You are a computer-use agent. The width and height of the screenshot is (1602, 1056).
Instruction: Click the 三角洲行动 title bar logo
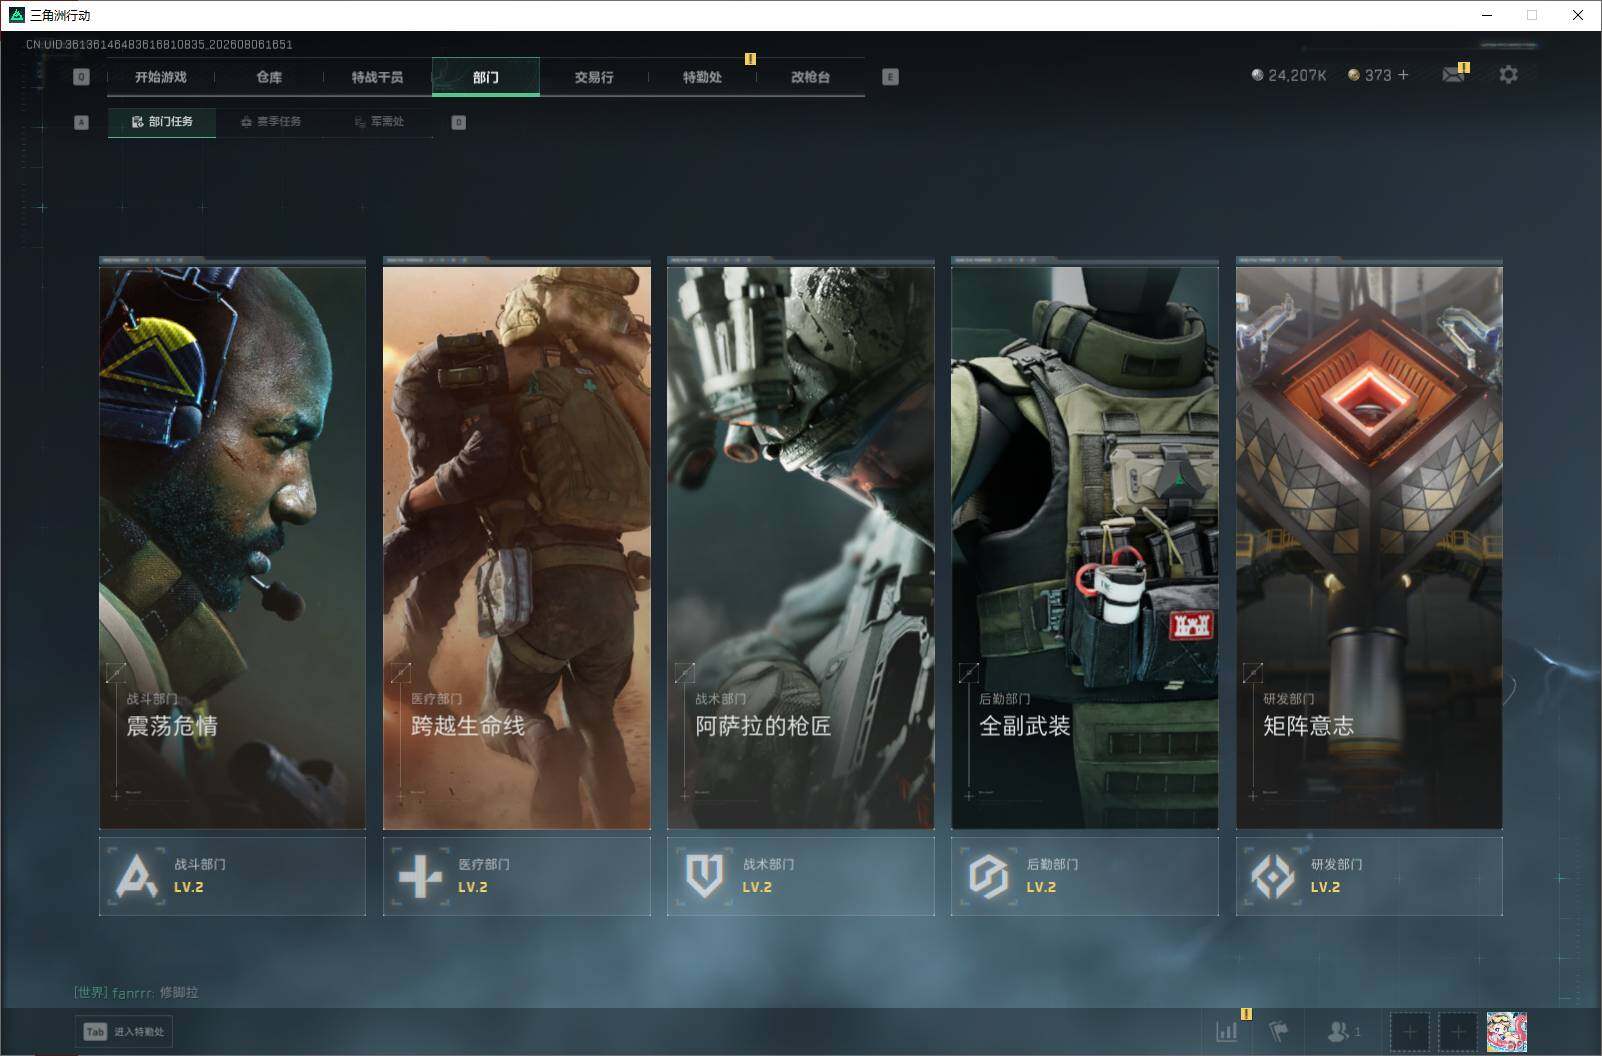16,15
